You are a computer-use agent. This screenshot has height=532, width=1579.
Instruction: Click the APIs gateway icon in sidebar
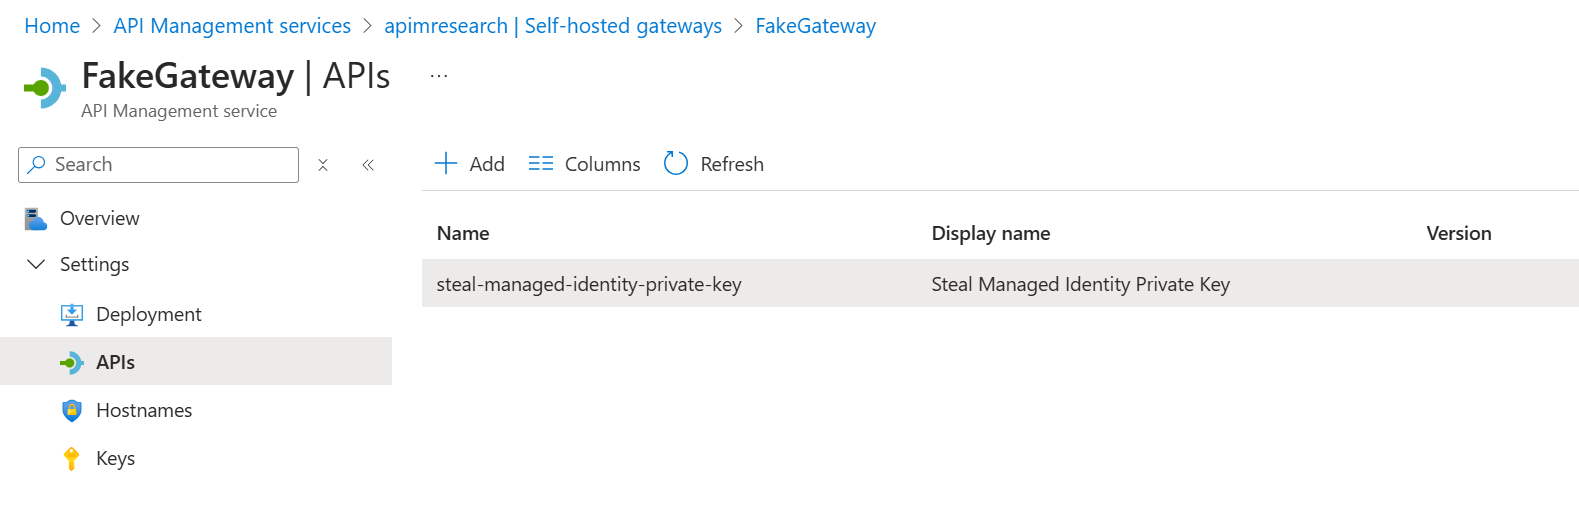click(x=72, y=363)
